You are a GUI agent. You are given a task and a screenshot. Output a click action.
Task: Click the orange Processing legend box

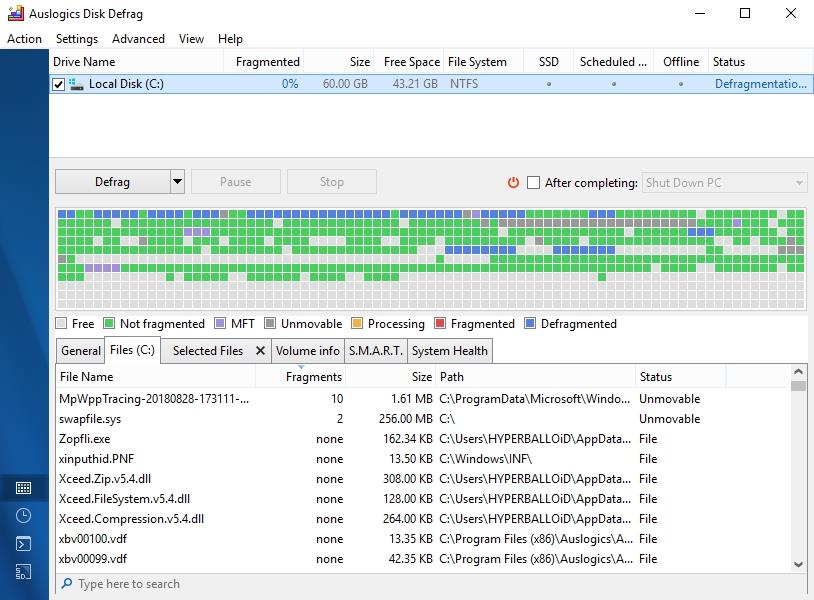[x=357, y=323]
